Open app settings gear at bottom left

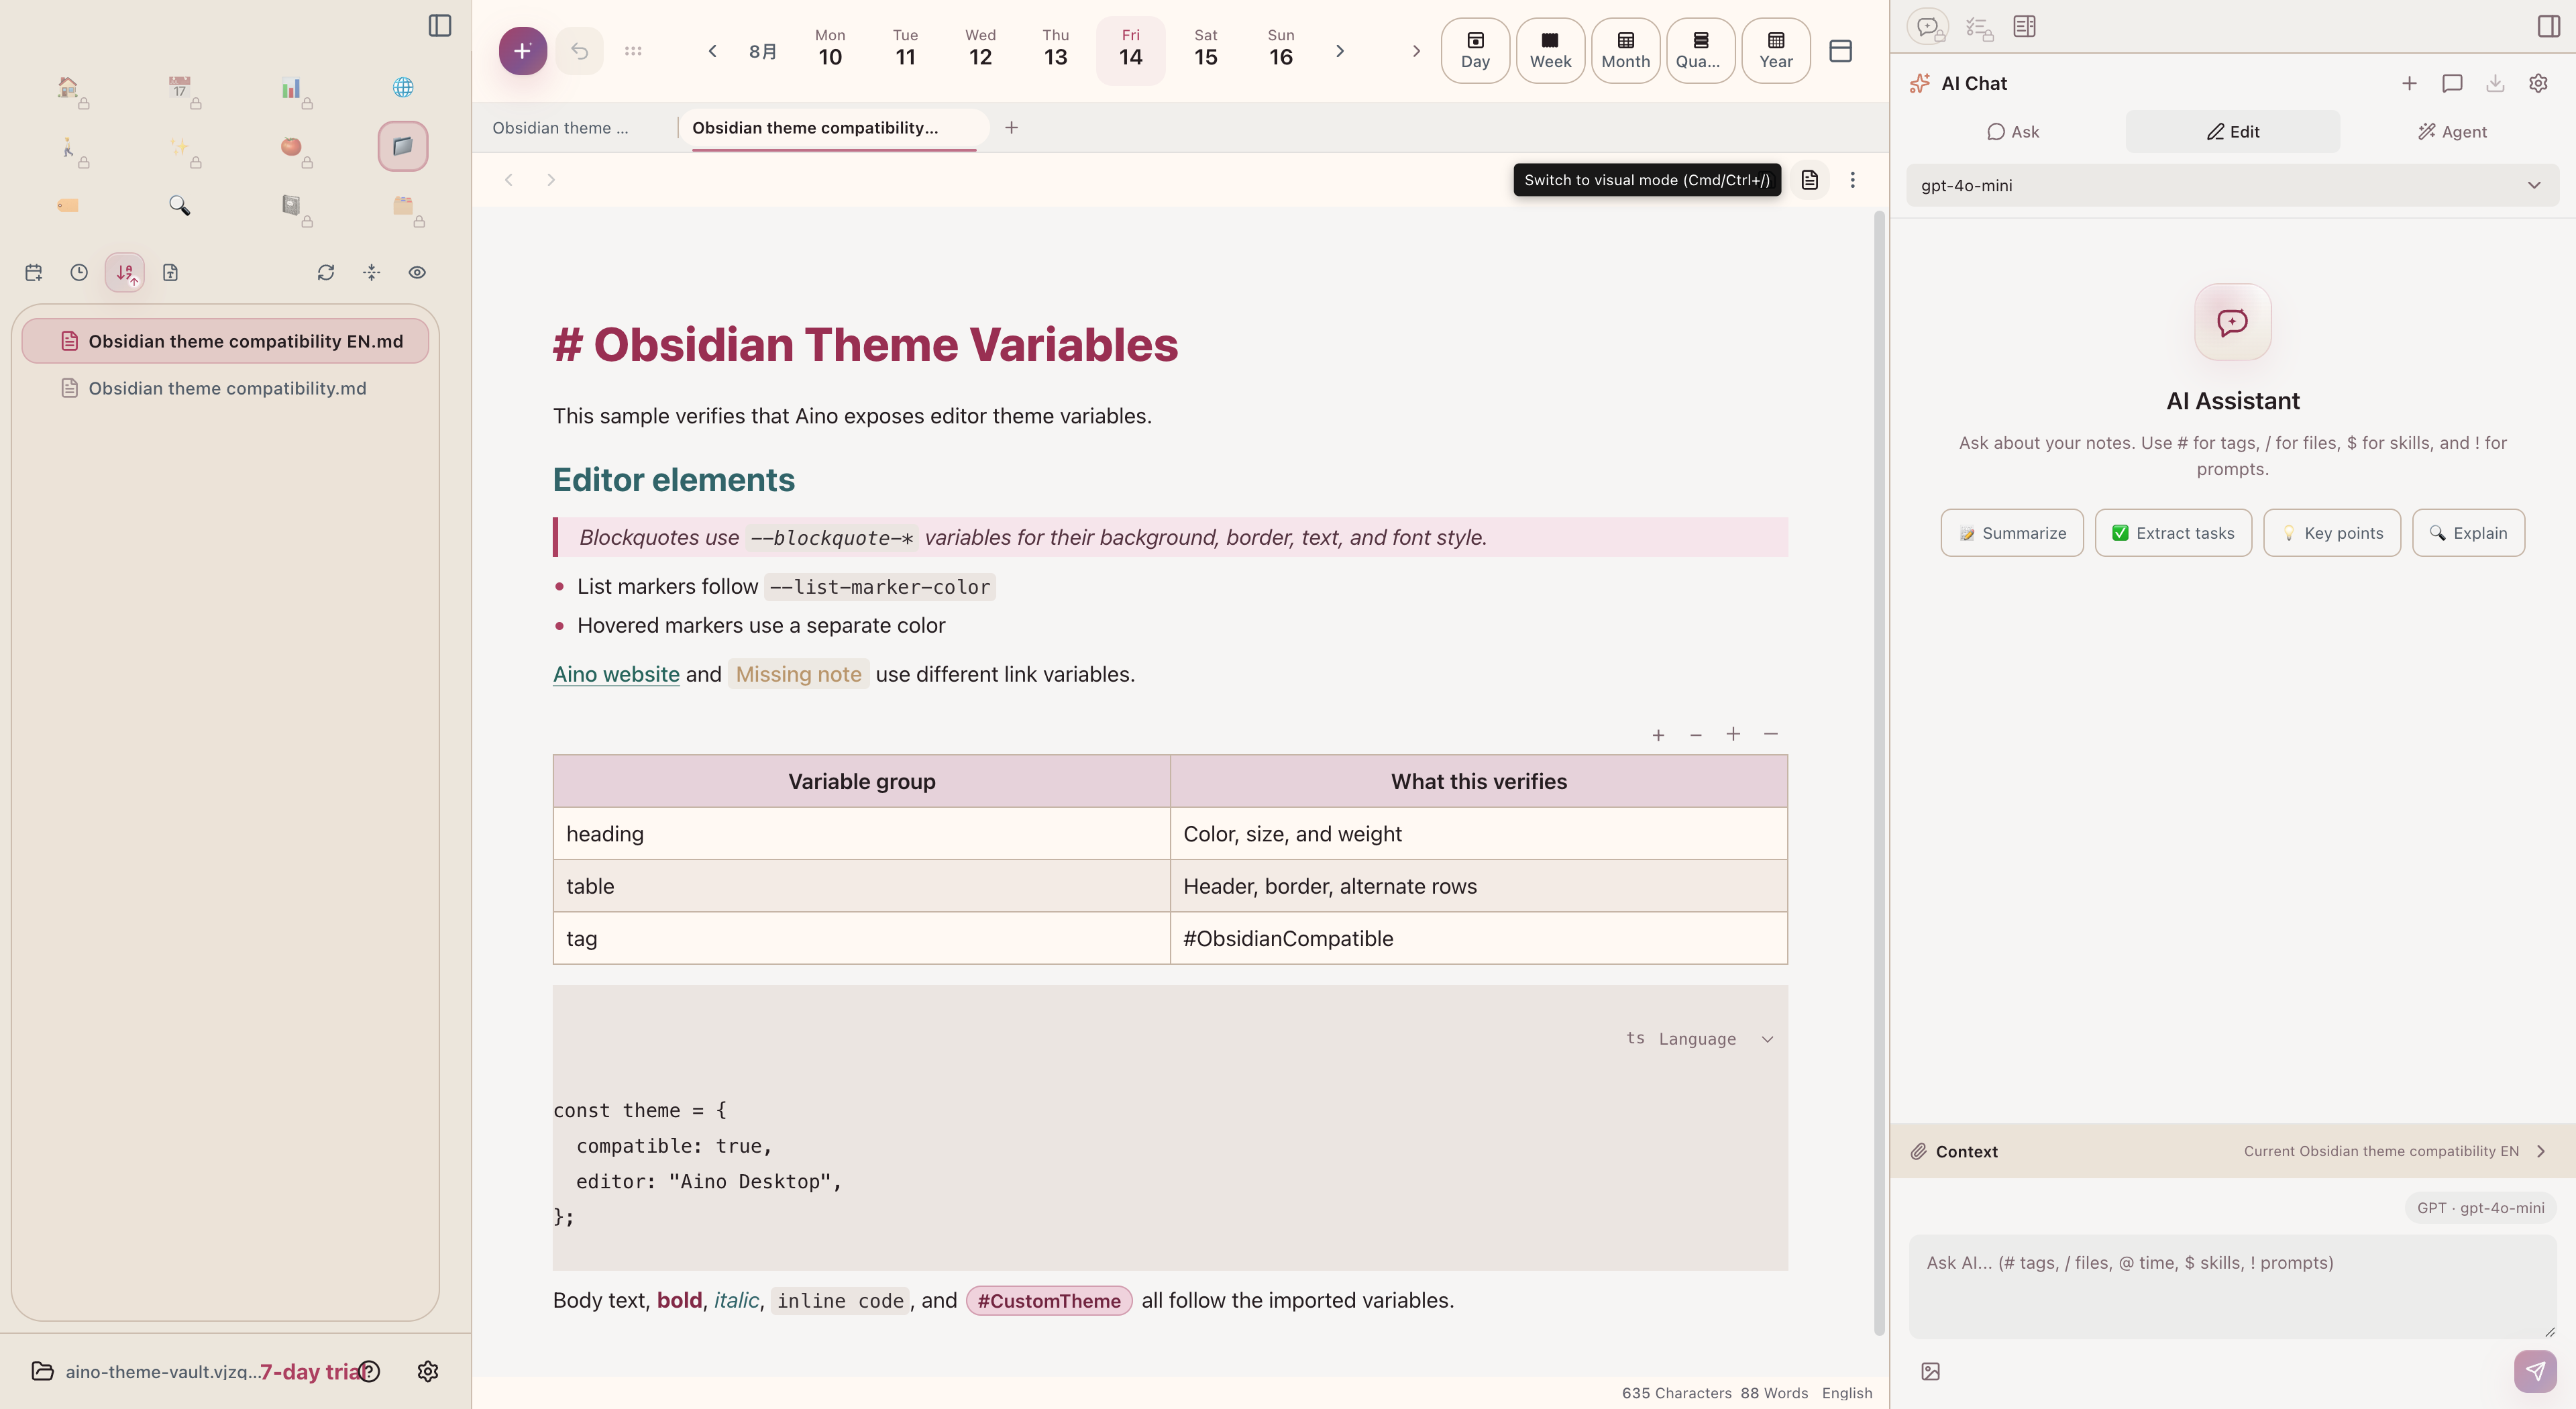coord(428,1371)
